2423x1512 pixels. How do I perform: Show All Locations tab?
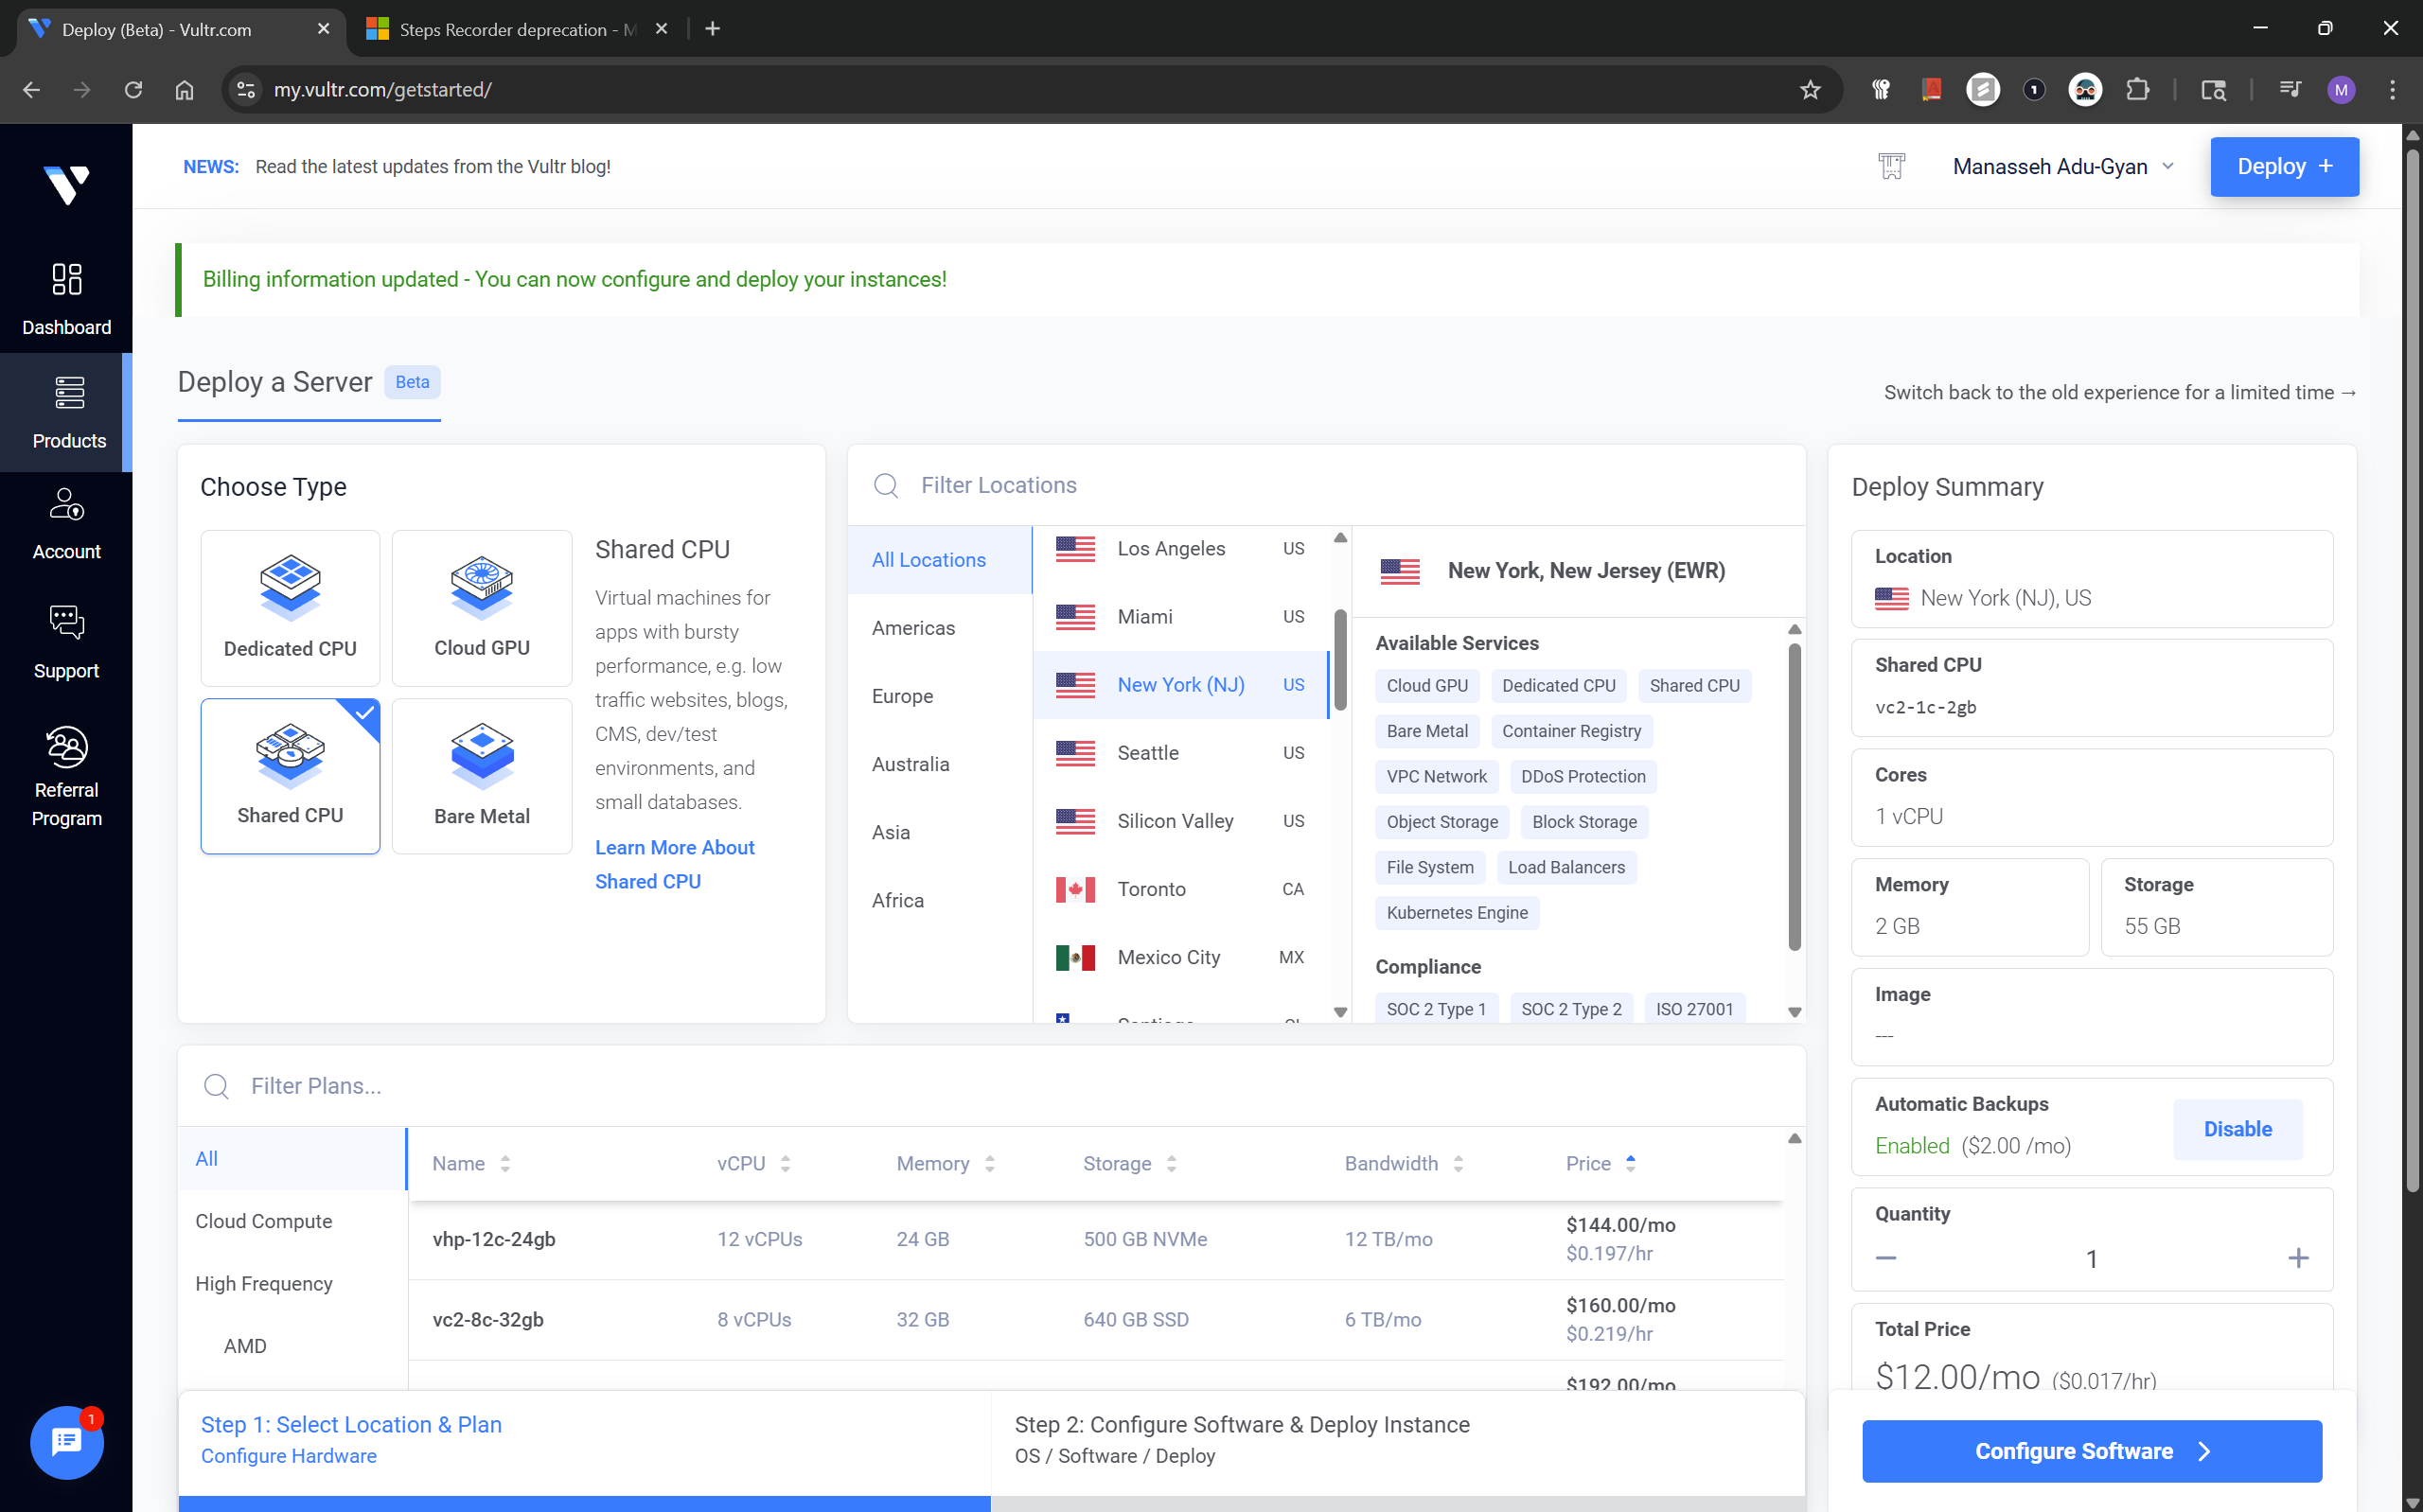(x=939, y=560)
